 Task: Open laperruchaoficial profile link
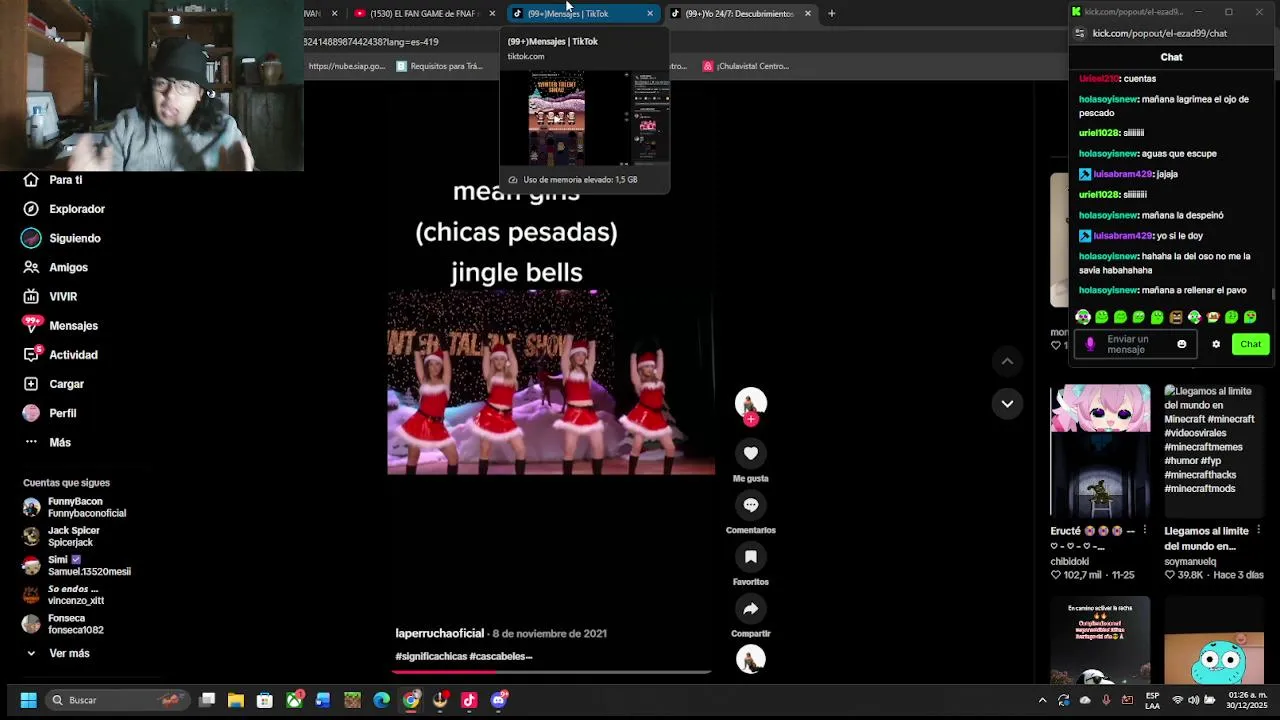point(439,633)
